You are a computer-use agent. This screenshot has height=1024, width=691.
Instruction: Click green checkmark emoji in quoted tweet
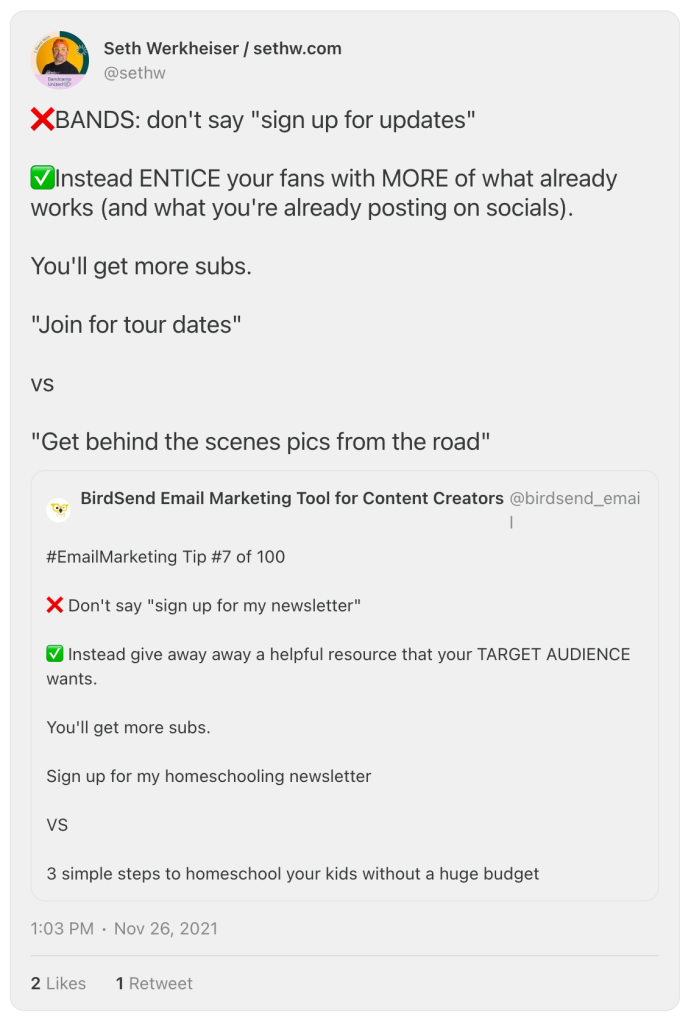[x=55, y=655]
